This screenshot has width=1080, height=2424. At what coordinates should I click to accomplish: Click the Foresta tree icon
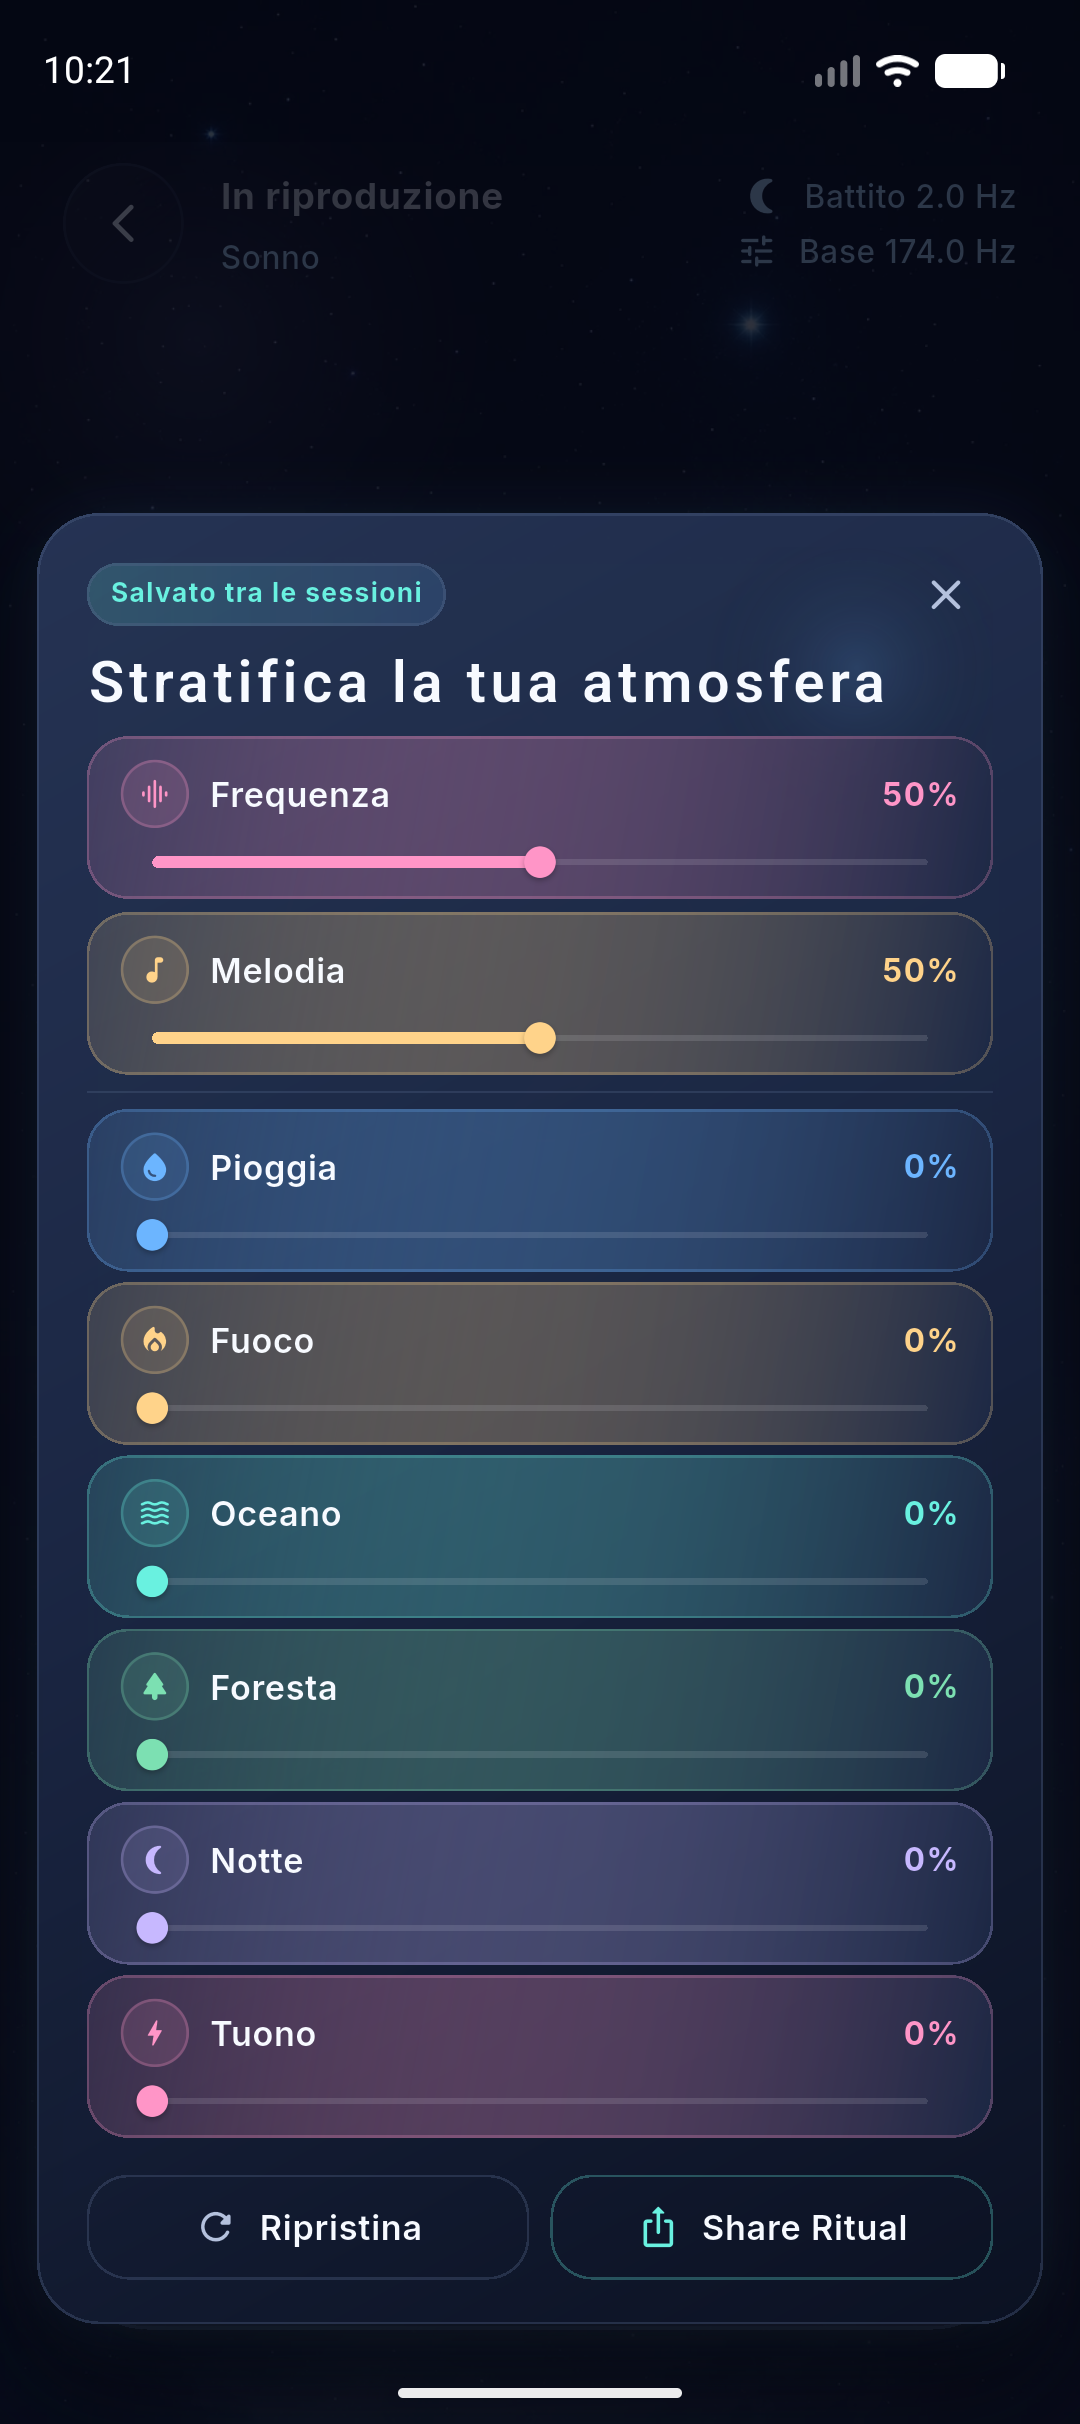pyautogui.click(x=153, y=1687)
